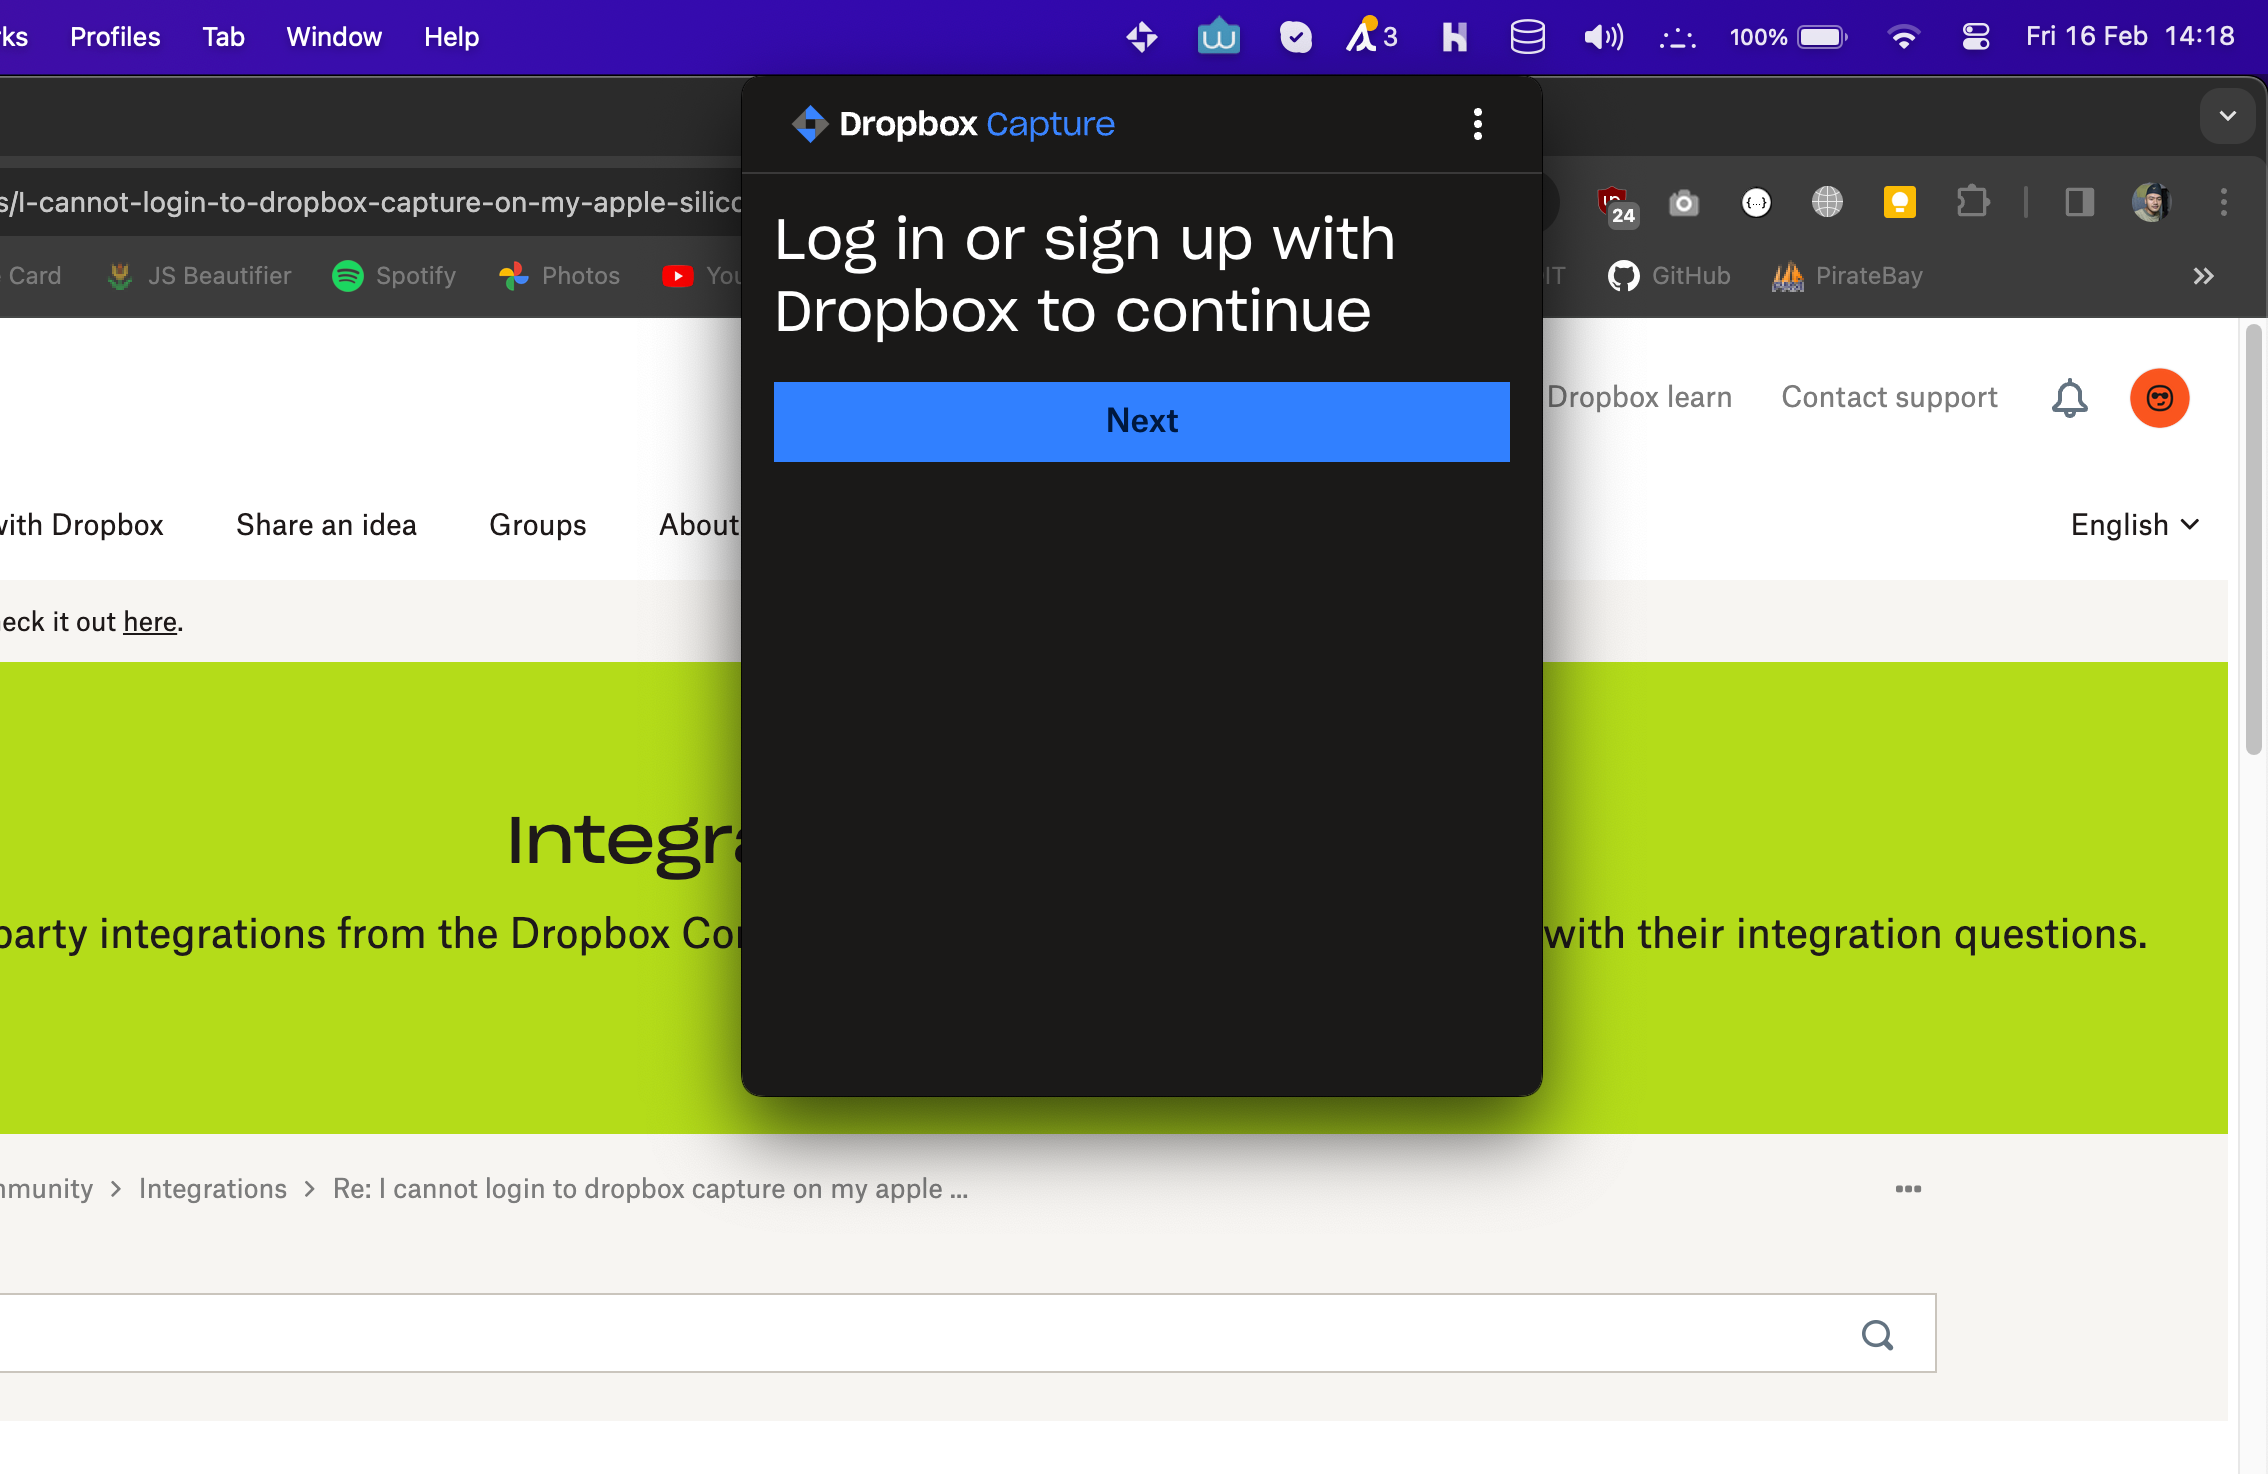Open the English language dropdown
This screenshot has height=1474, width=2268.
[x=2135, y=525]
